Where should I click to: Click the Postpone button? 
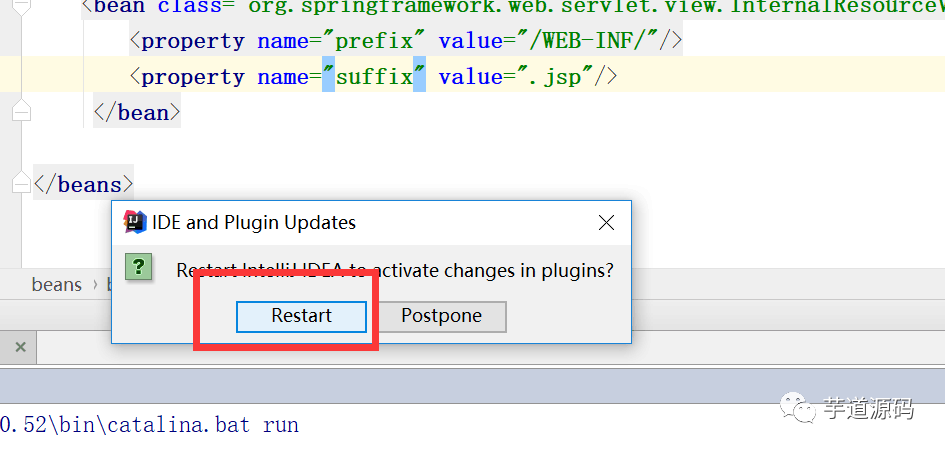[441, 316]
